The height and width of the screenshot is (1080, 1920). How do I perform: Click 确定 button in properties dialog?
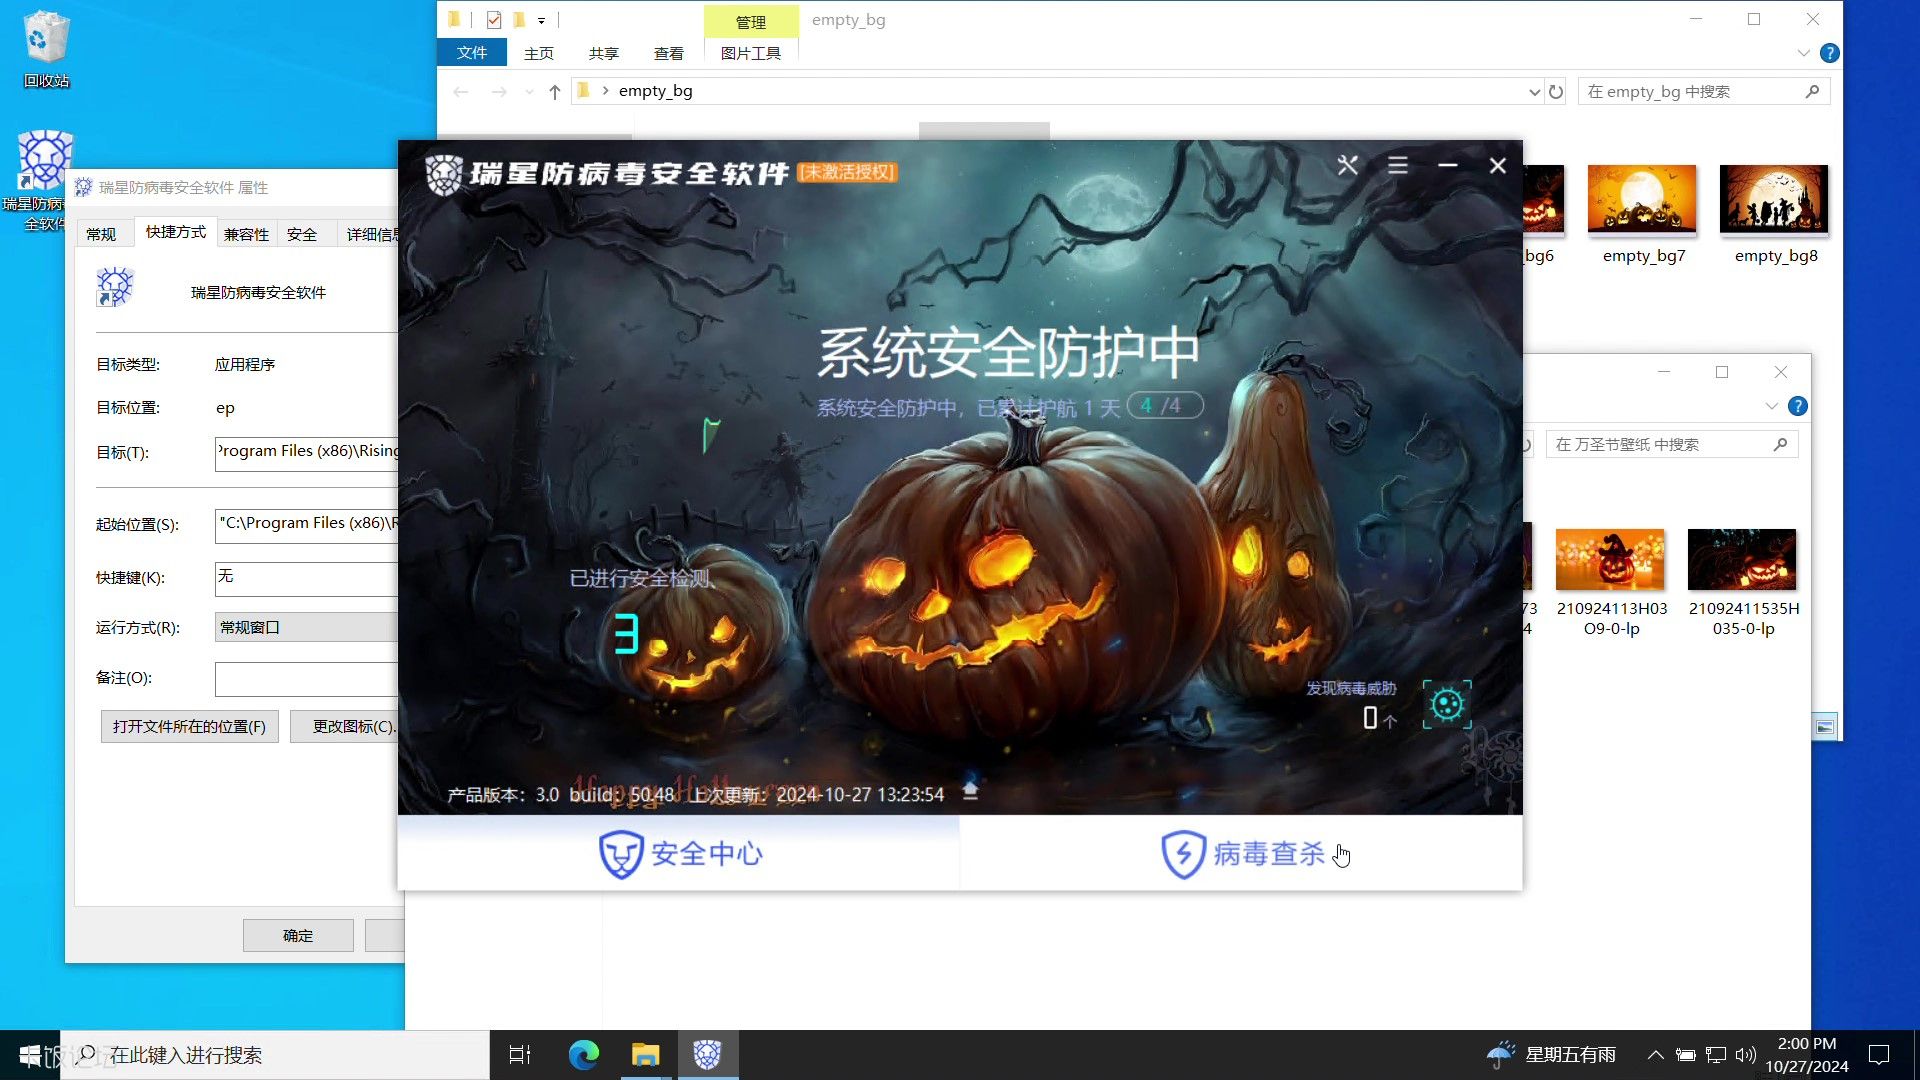(298, 935)
